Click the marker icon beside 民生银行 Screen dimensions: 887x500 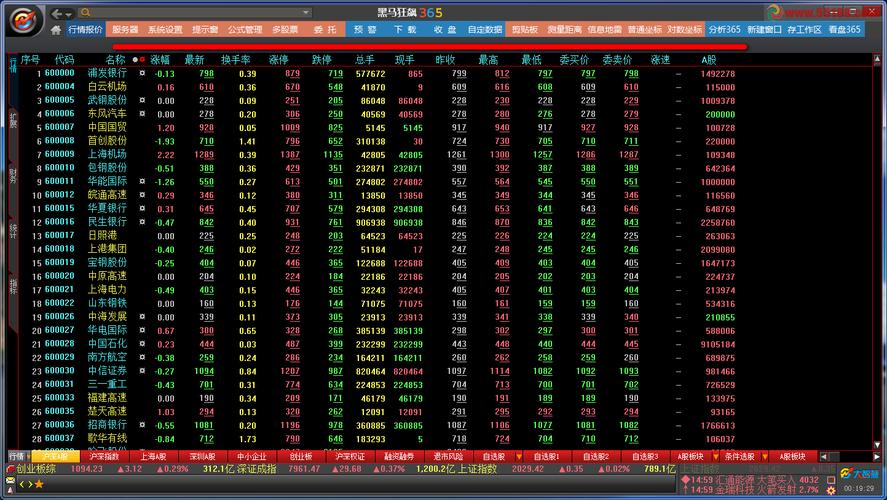pyautogui.click(x=142, y=222)
